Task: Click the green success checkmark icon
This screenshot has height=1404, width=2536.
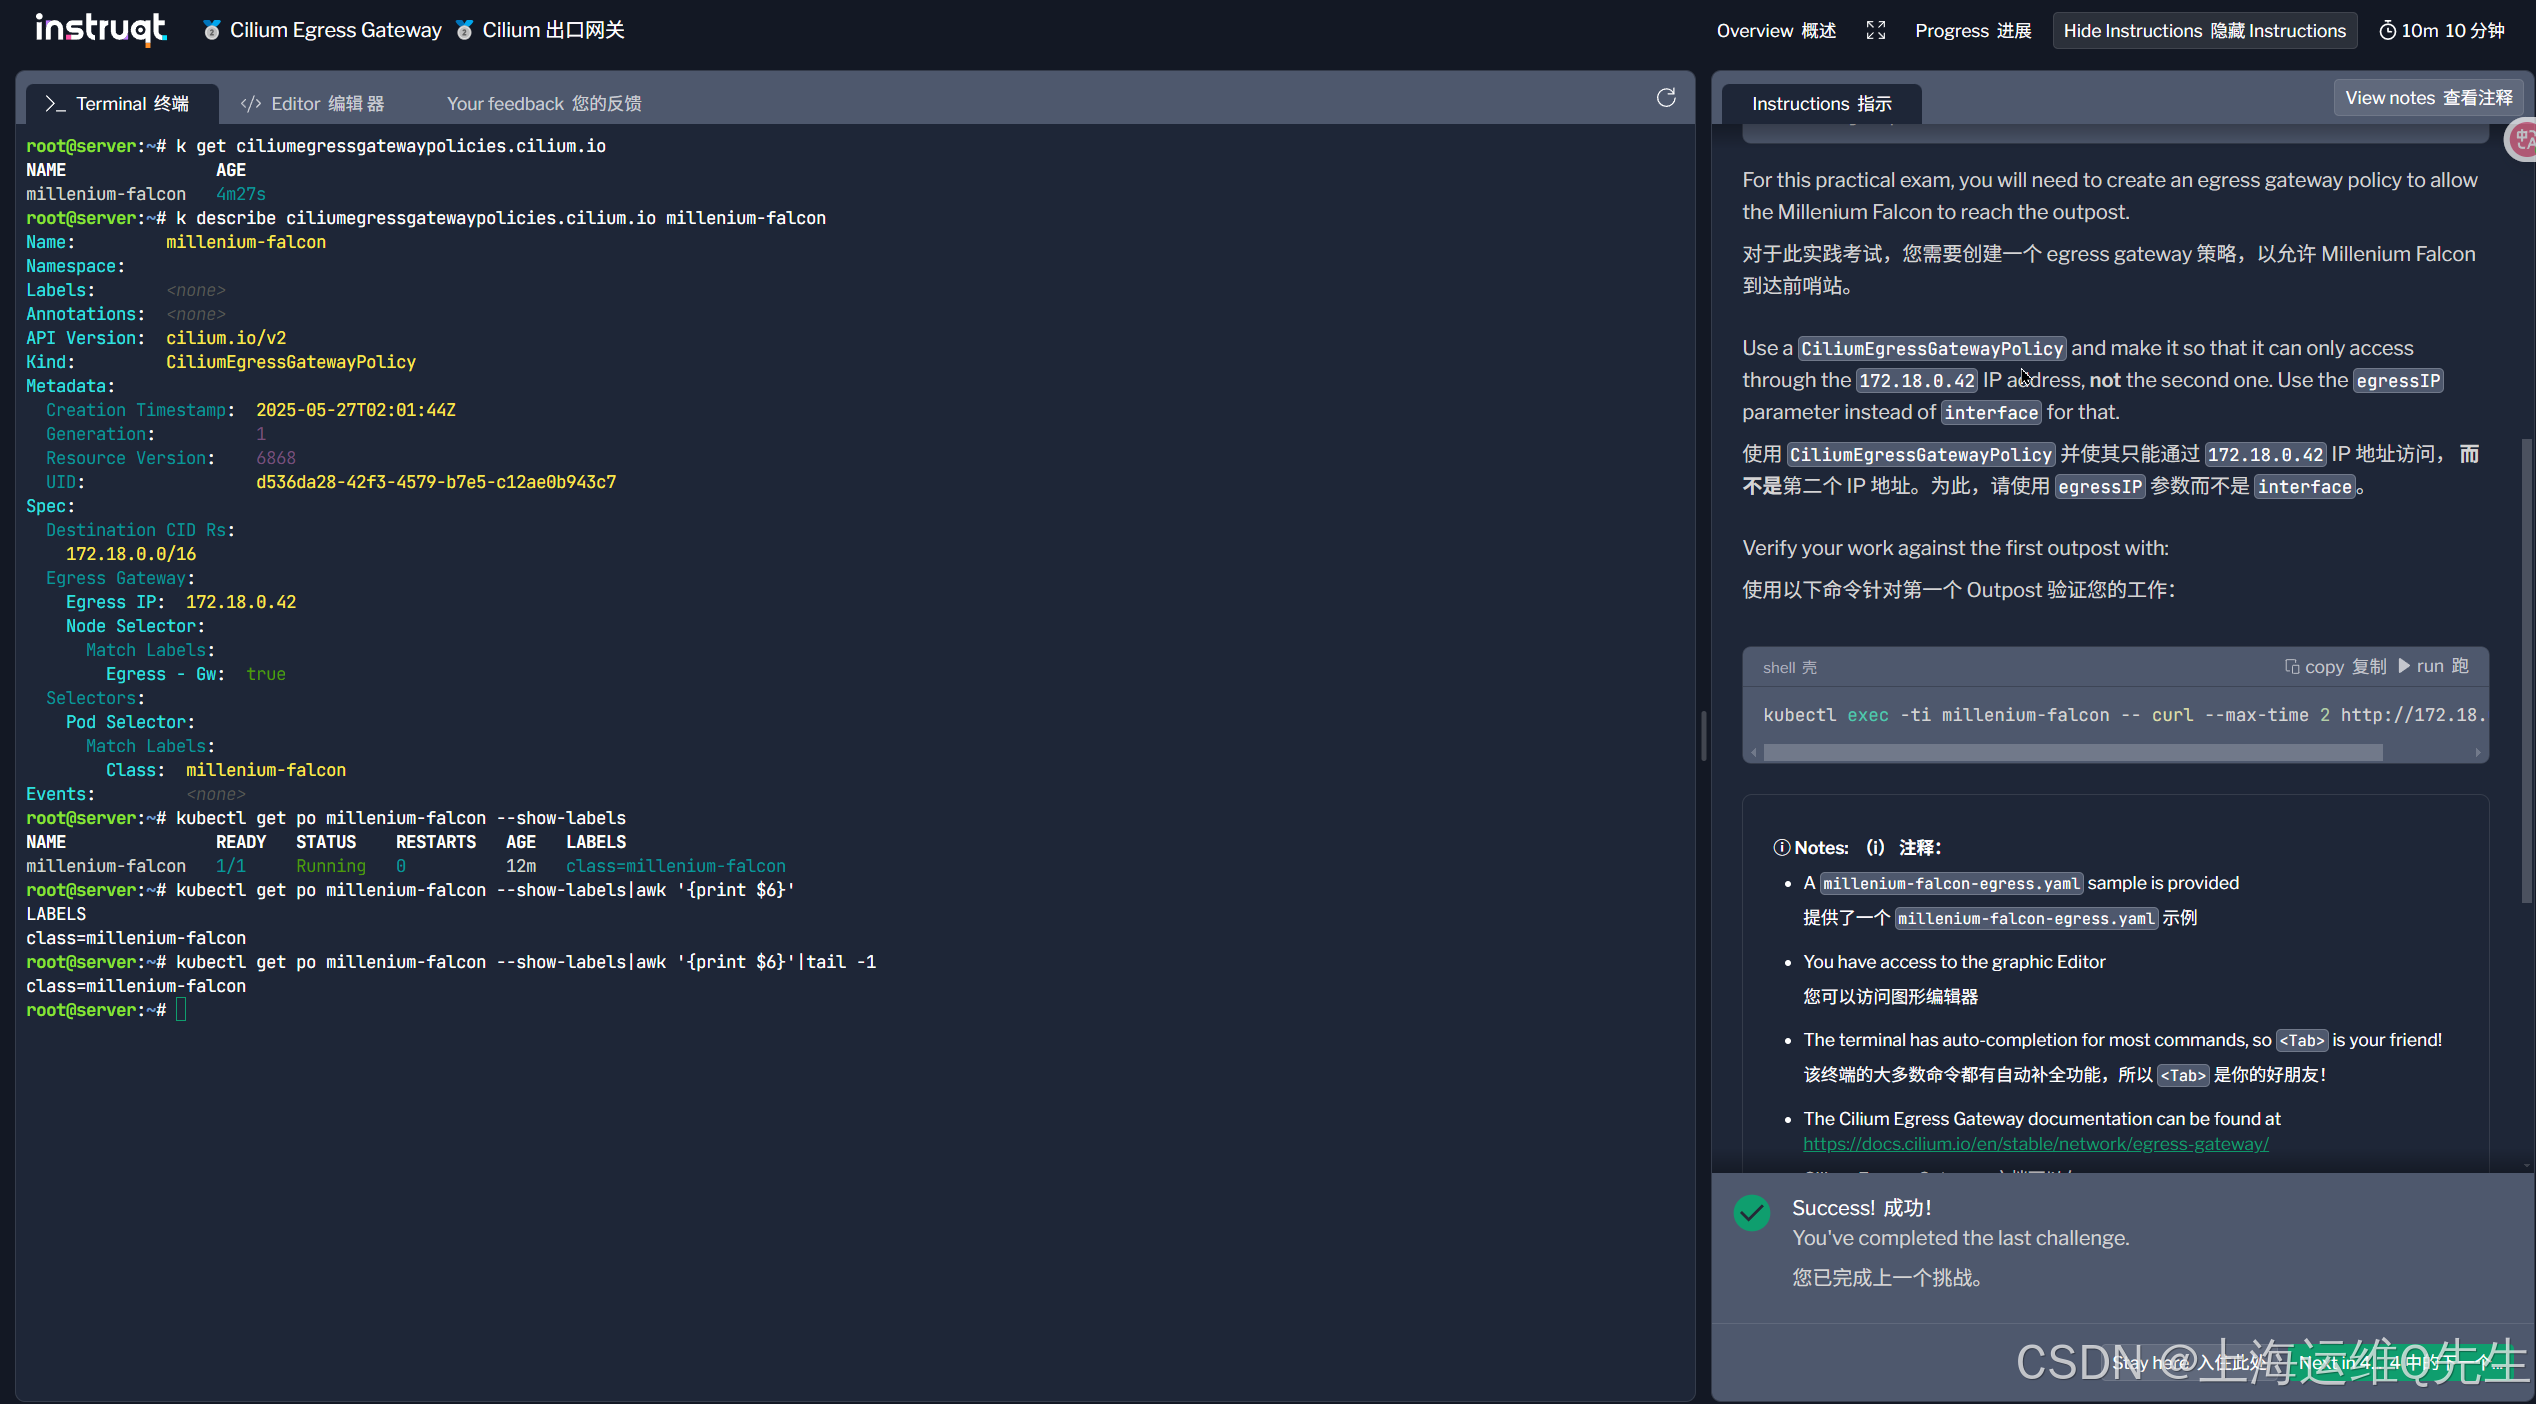Action: (1751, 1213)
